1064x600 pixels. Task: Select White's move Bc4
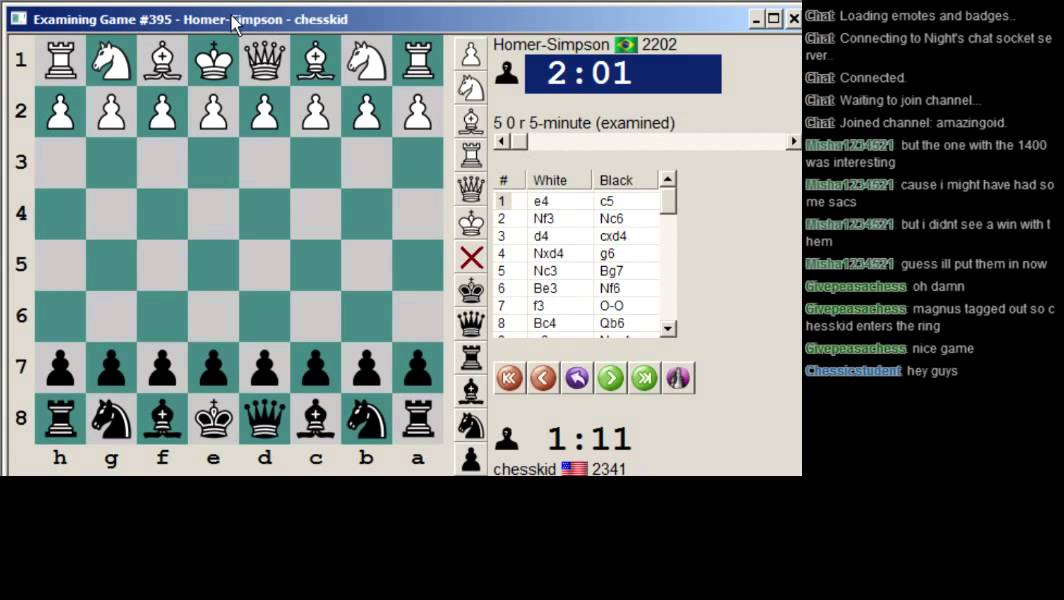click(x=544, y=323)
